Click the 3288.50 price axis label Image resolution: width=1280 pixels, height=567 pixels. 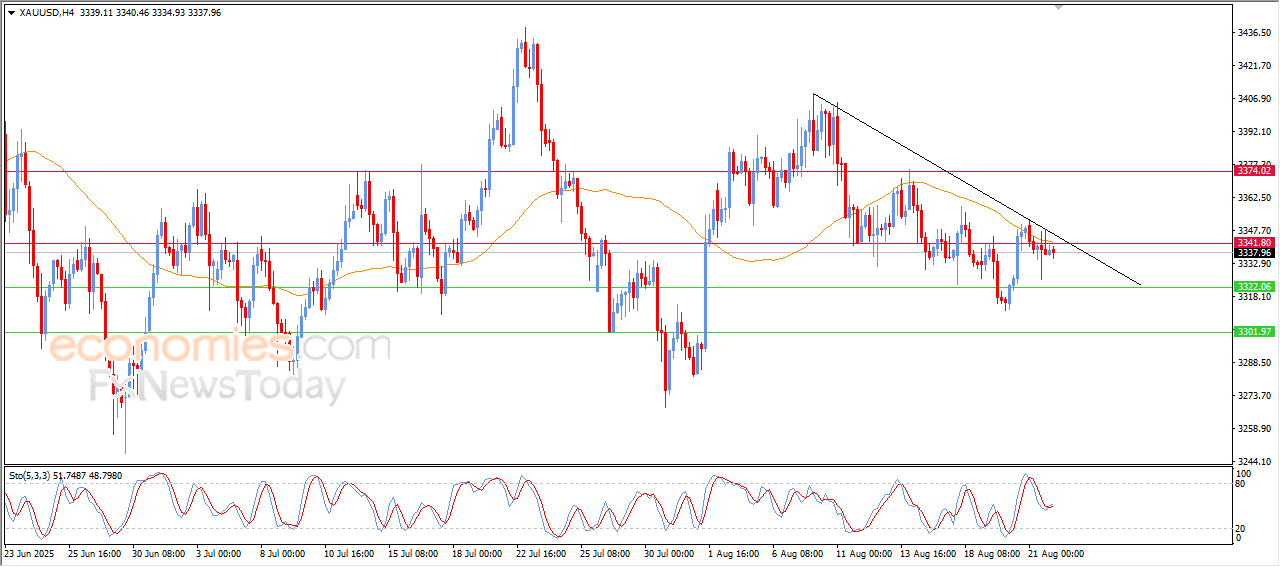(1254, 363)
